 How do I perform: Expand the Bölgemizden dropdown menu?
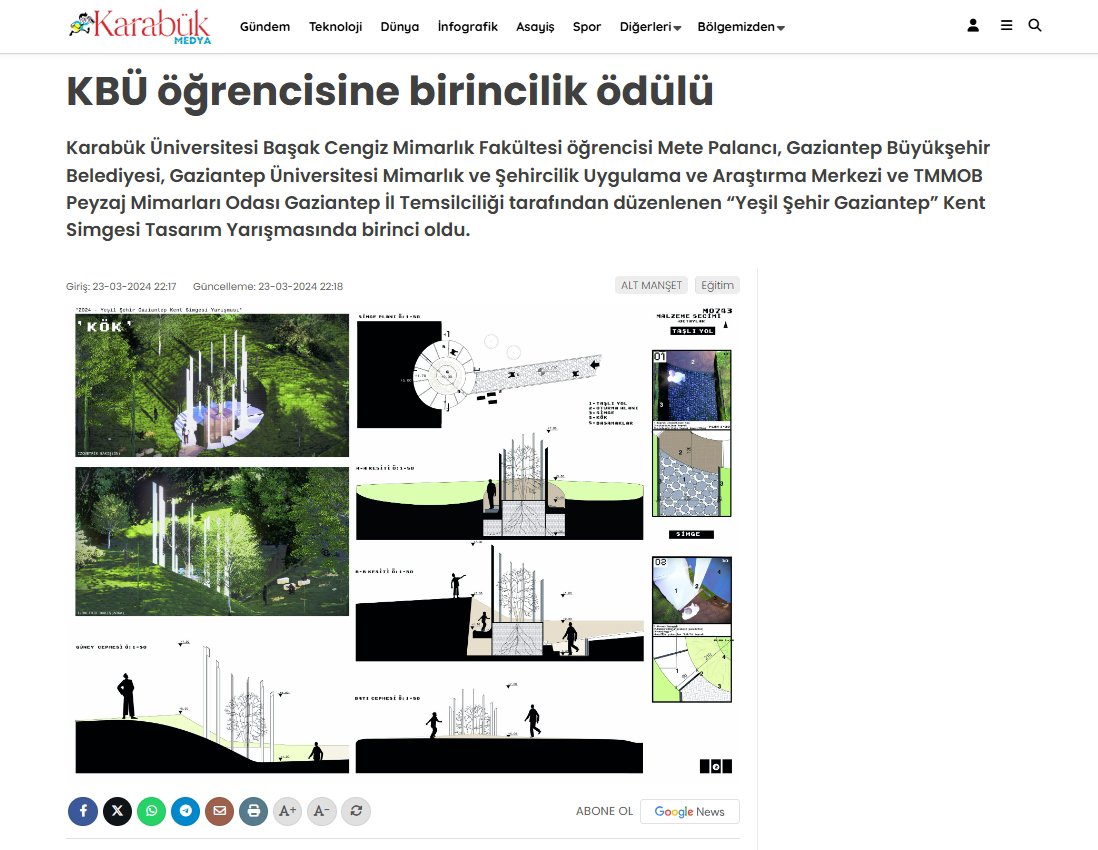point(741,27)
